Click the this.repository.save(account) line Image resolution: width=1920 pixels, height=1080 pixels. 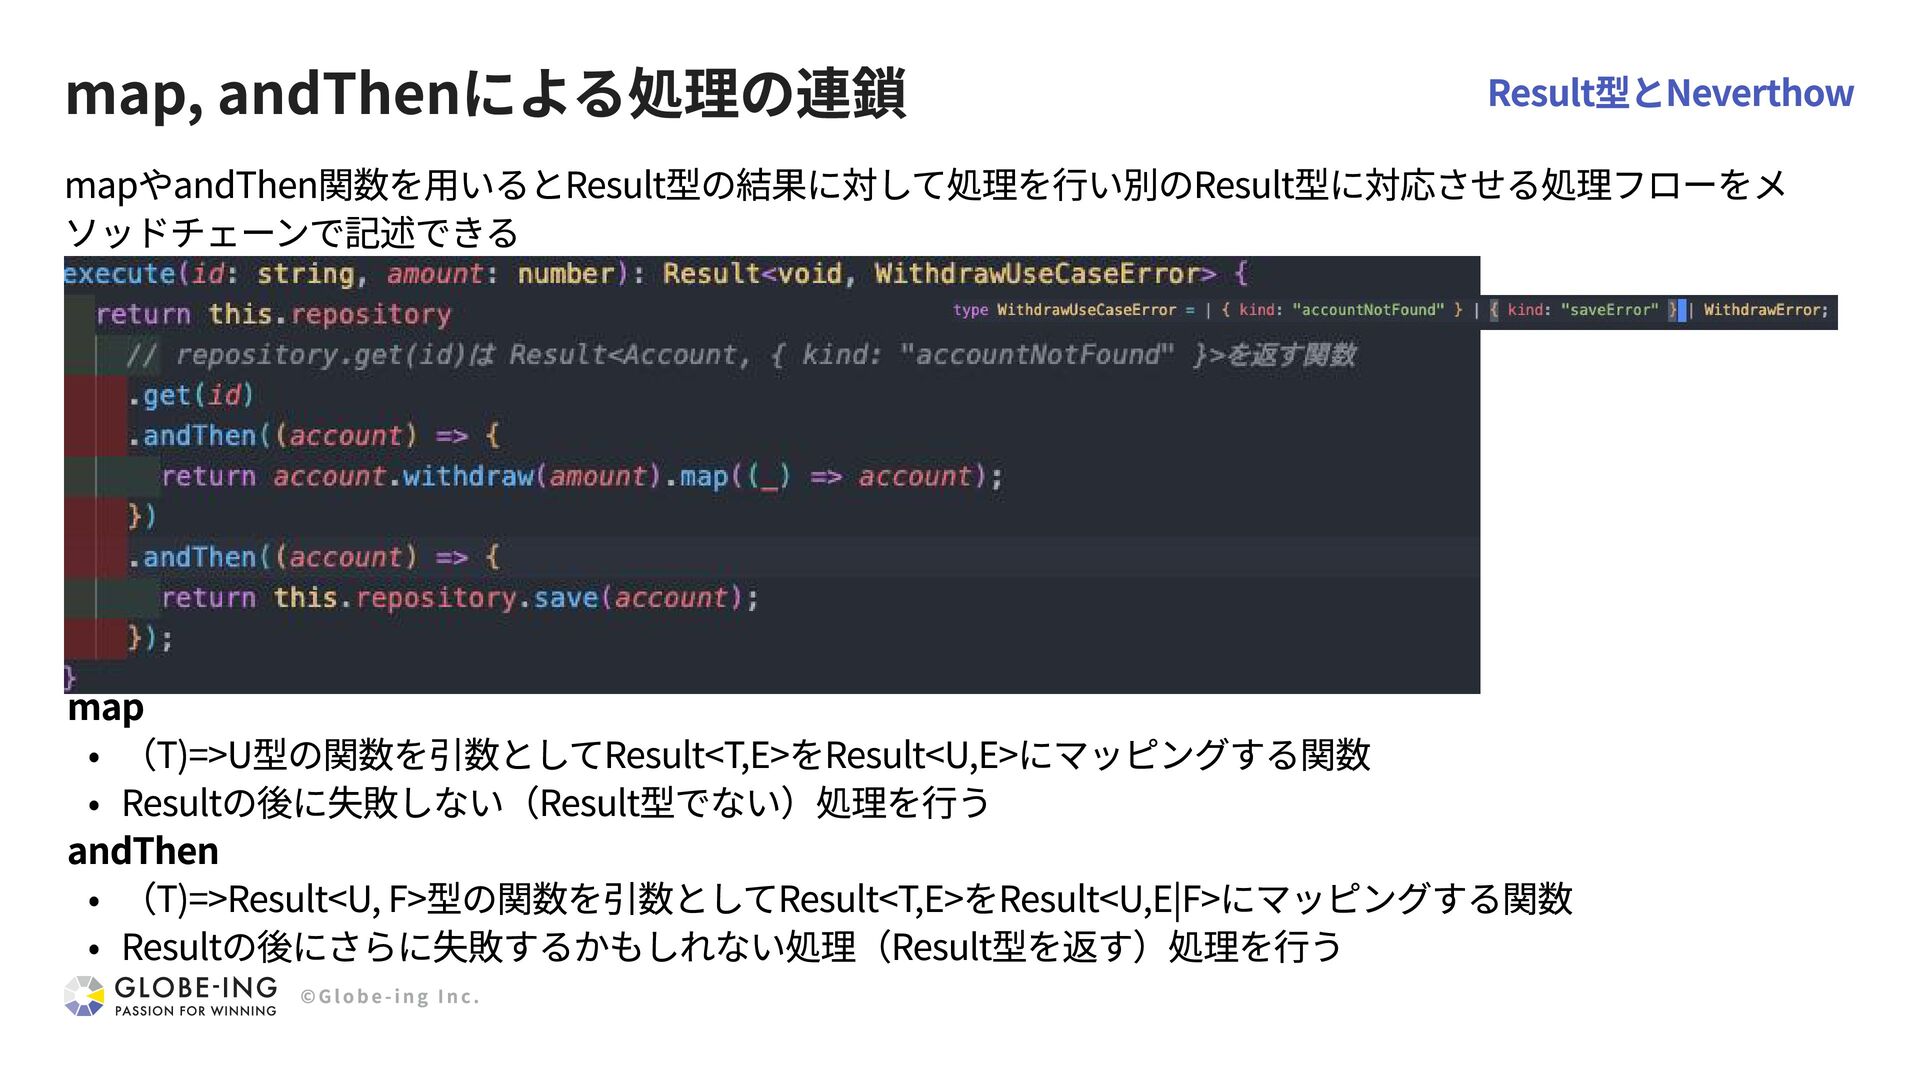460,598
